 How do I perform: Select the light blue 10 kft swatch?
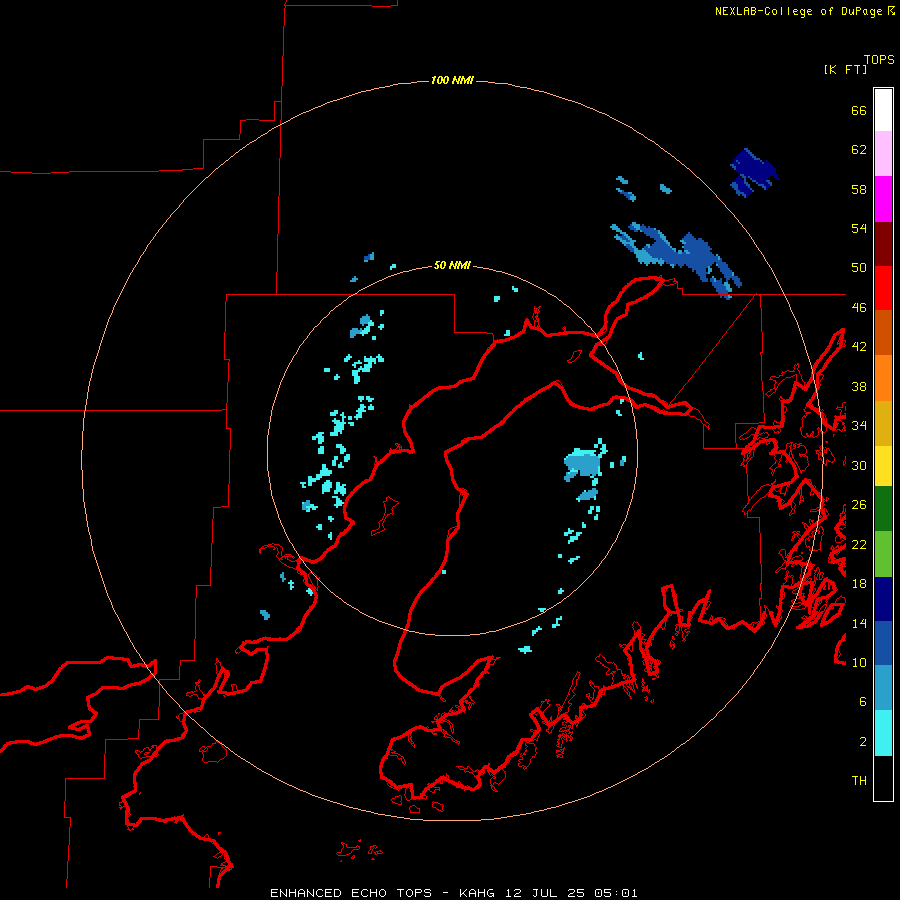[x=883, y=688]
